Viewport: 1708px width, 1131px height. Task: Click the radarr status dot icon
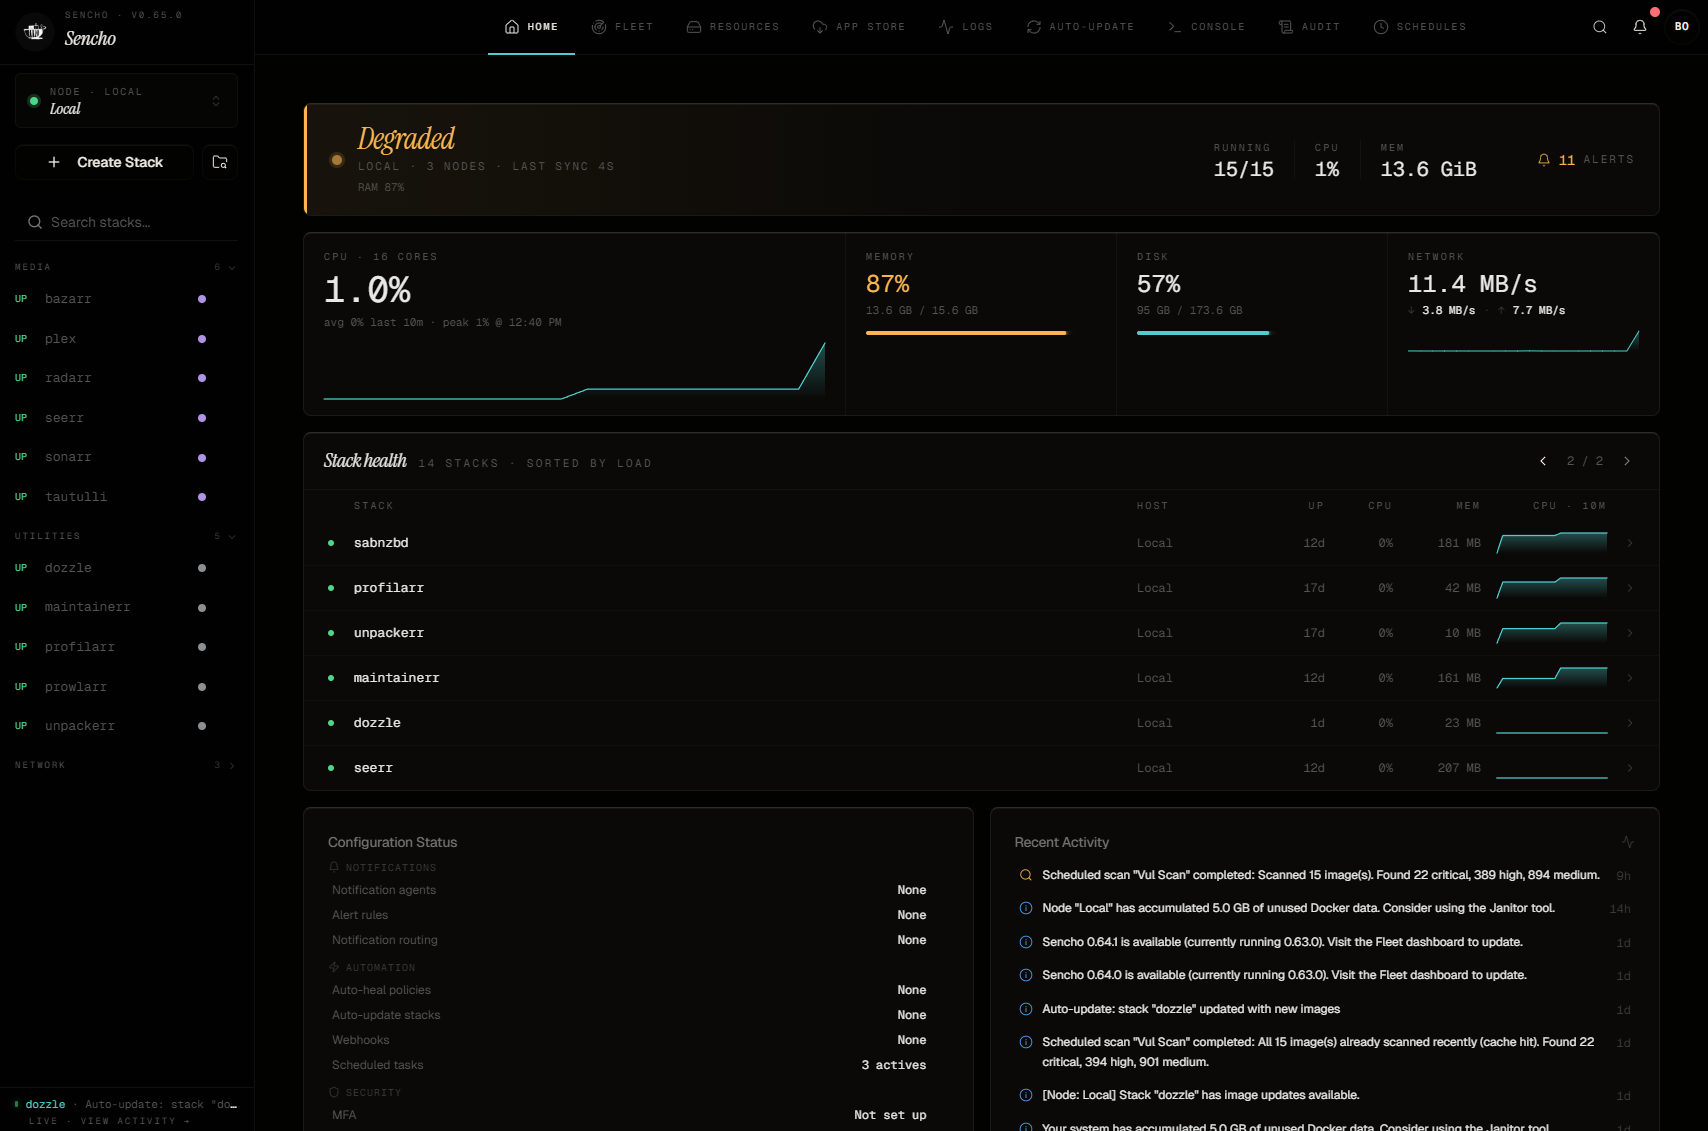[x=202, y=378]
